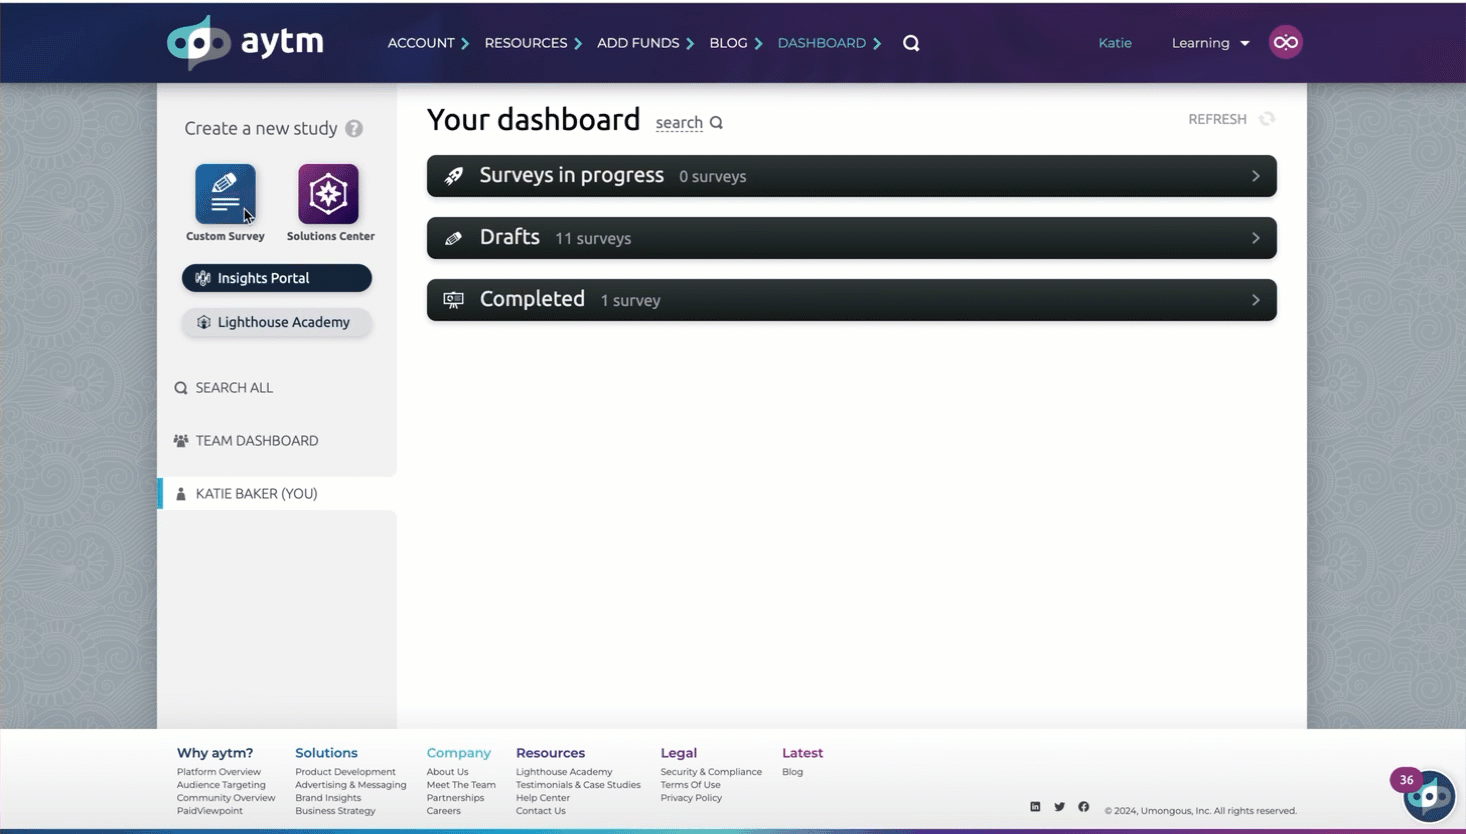Click the infinity avatar icon

click(x=1286, y=42)
